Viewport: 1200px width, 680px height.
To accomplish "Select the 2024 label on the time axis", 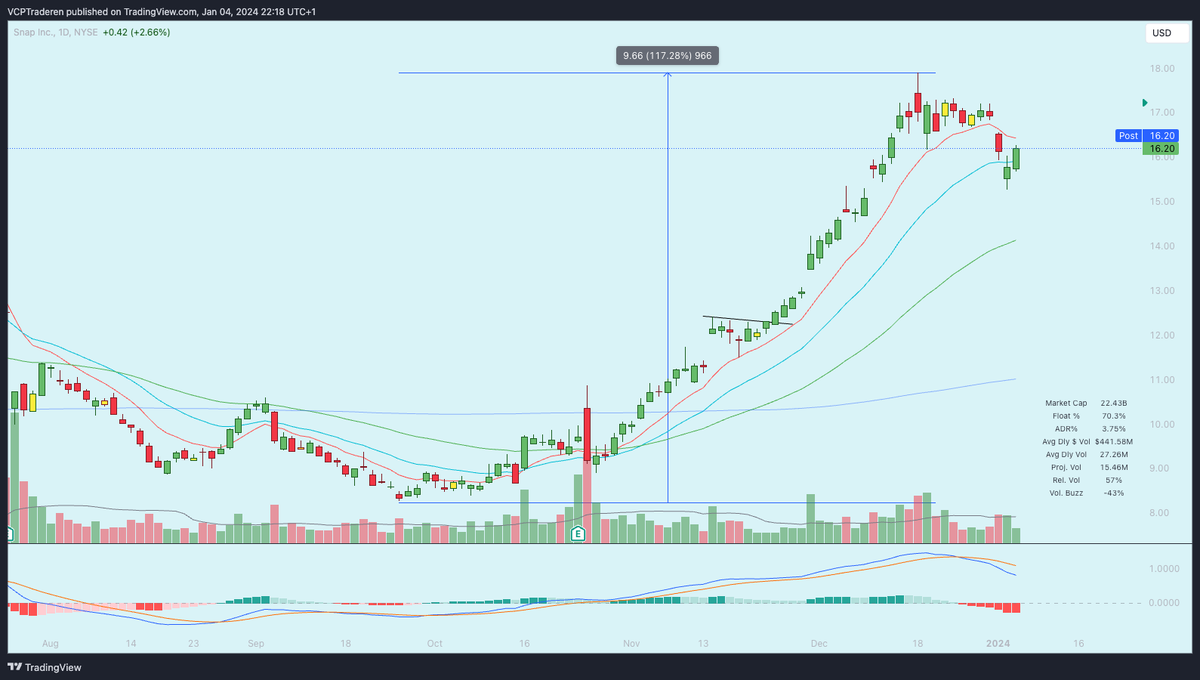I will click(997, 643).
